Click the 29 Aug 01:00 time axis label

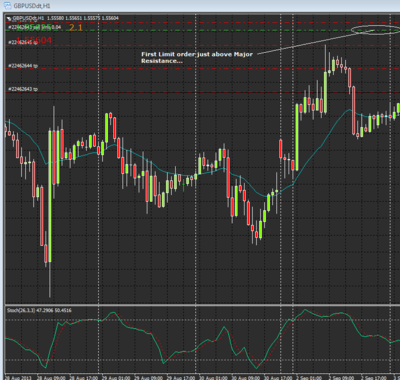pos(115,378)
